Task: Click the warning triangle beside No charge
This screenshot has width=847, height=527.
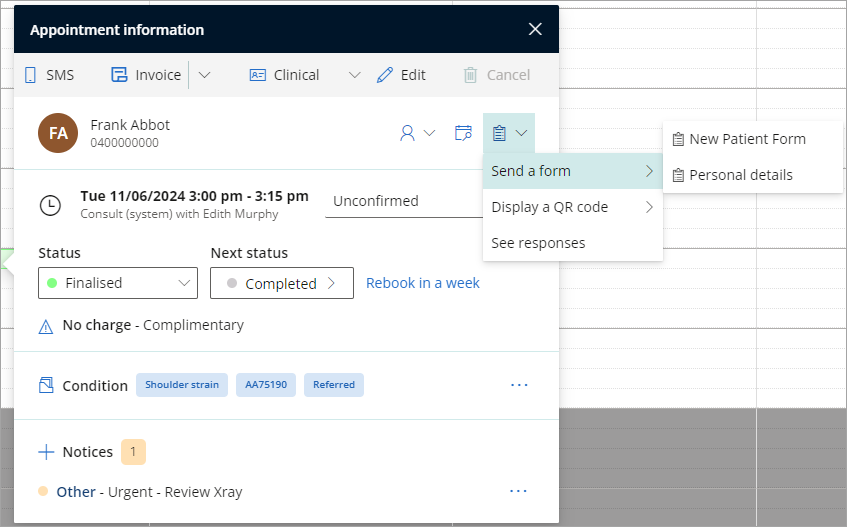Action: click(46, 327)
